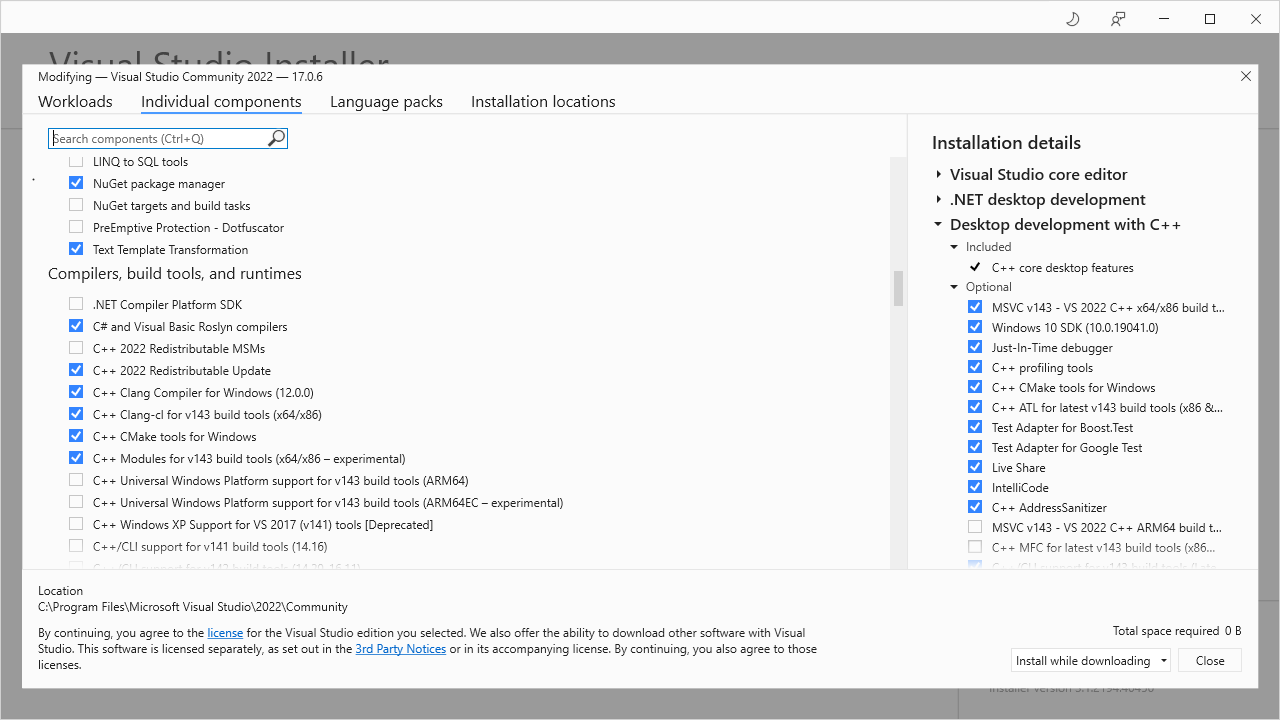Uncheck MSVC v143 x64/x86 build tools option

pos(975,307)
